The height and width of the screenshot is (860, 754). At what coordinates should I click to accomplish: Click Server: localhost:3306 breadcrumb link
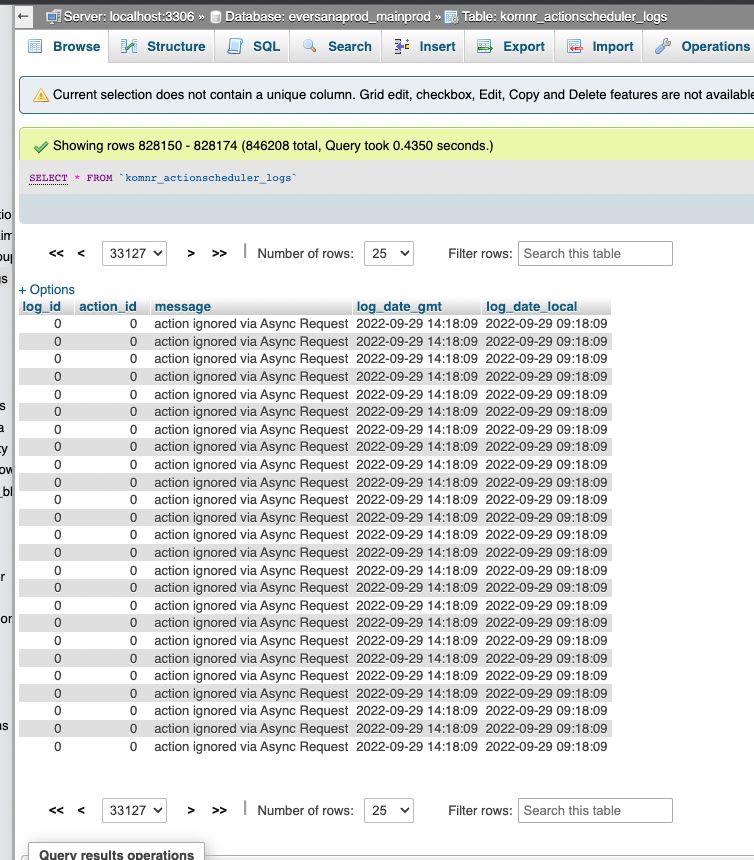(129, 17)
